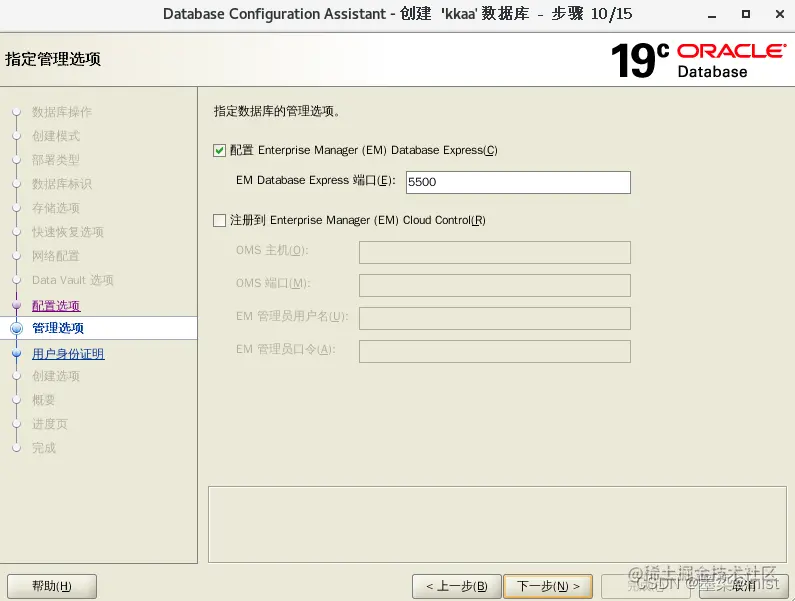Maximize the Database Configuration Assistant window
Viewport: 795px width, 601px height.
[x=746, y=14]
